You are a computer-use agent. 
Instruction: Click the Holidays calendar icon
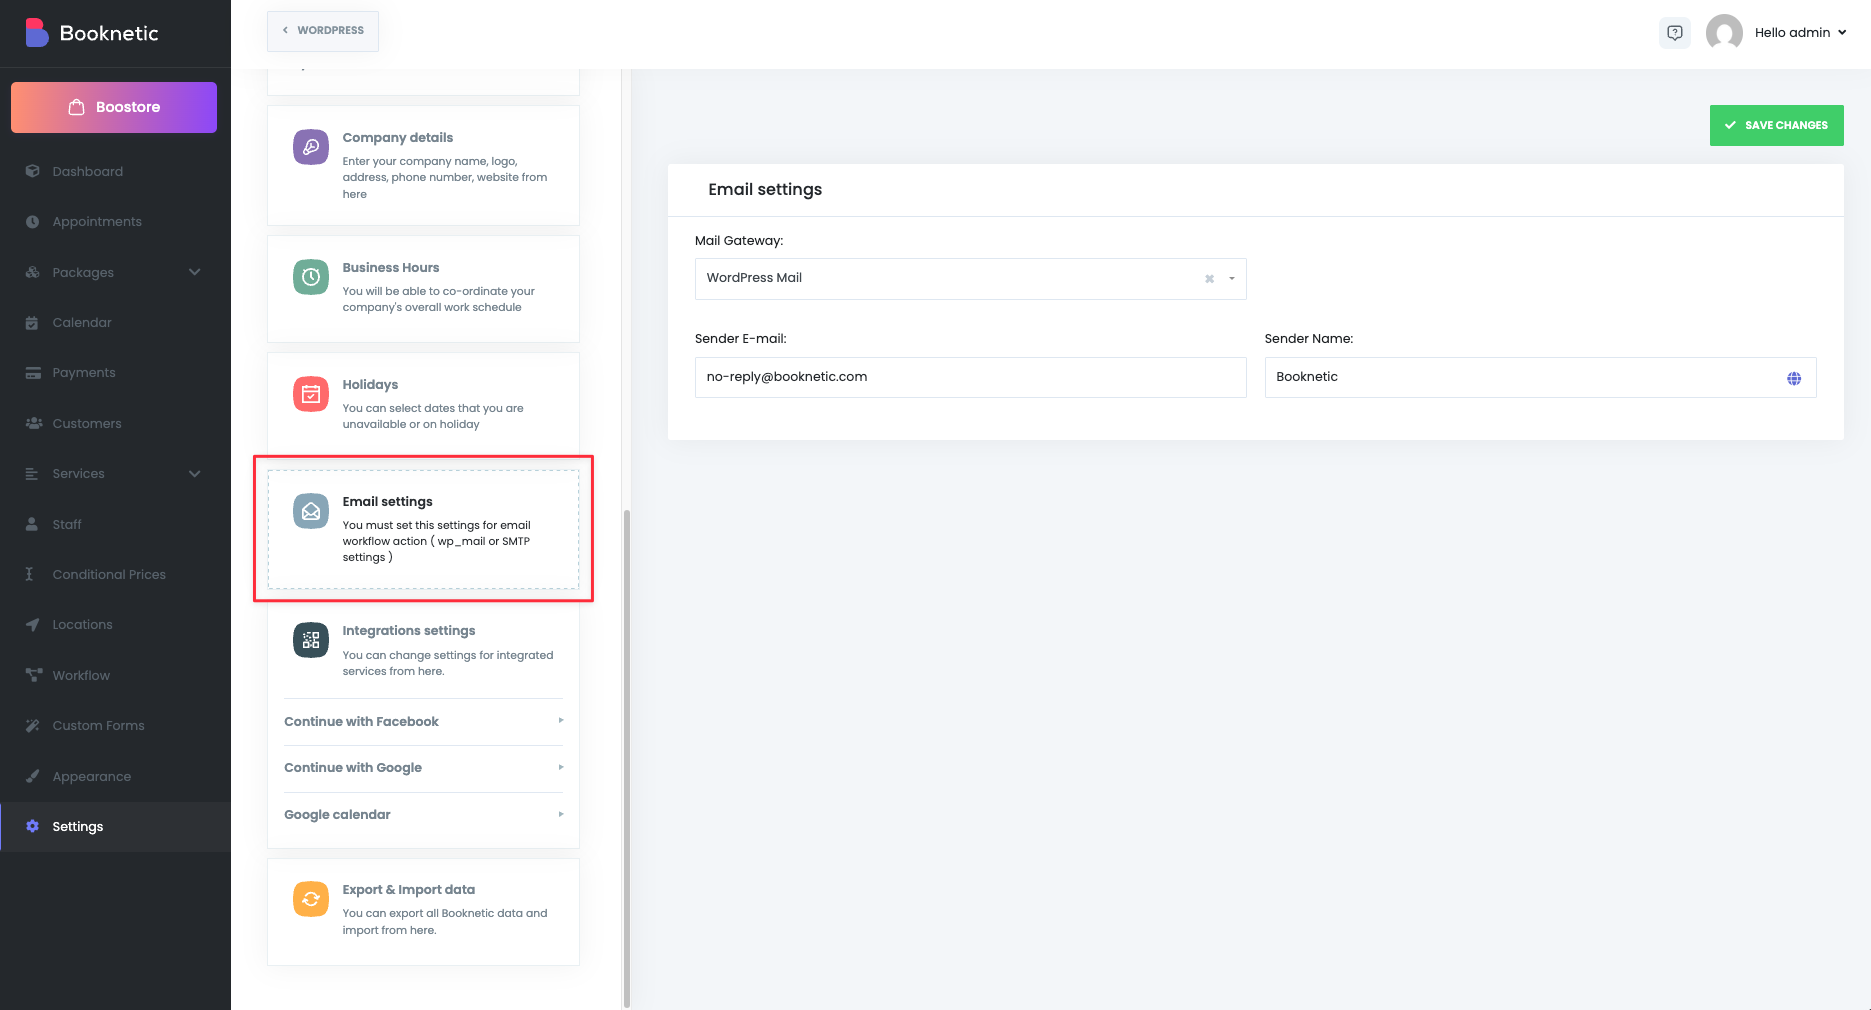[x=310, y=394]
